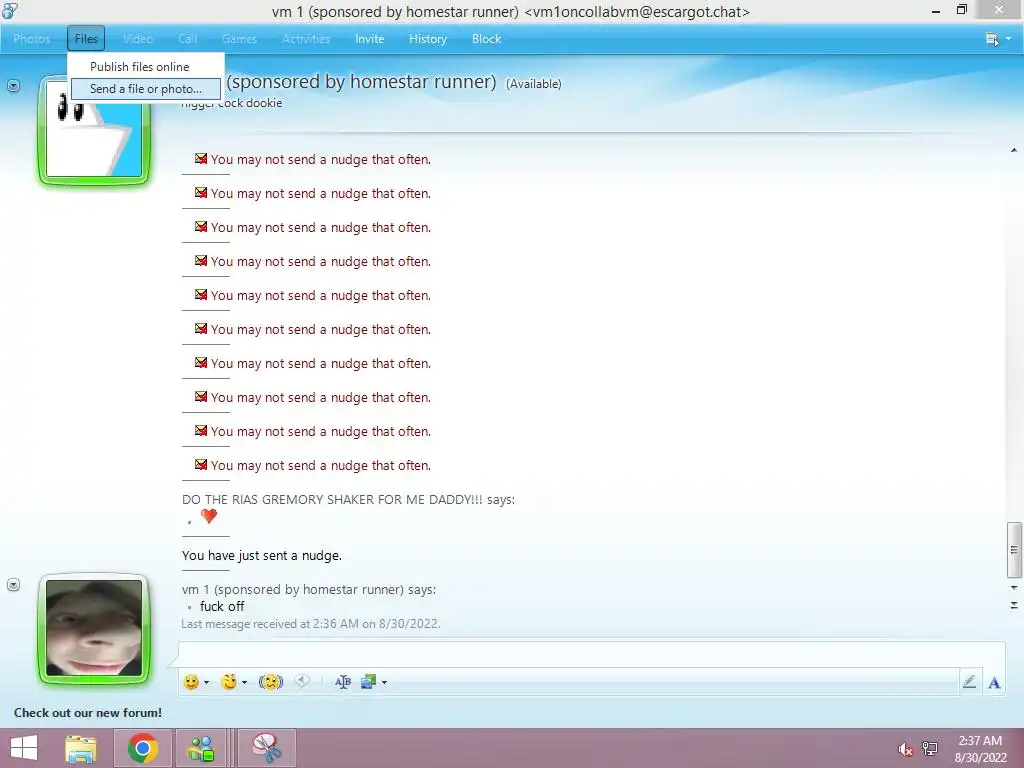Switch to Messenger on the taskbar
Image resolution: width=1024 pixels, height=768 pixels.
[200, 748]
